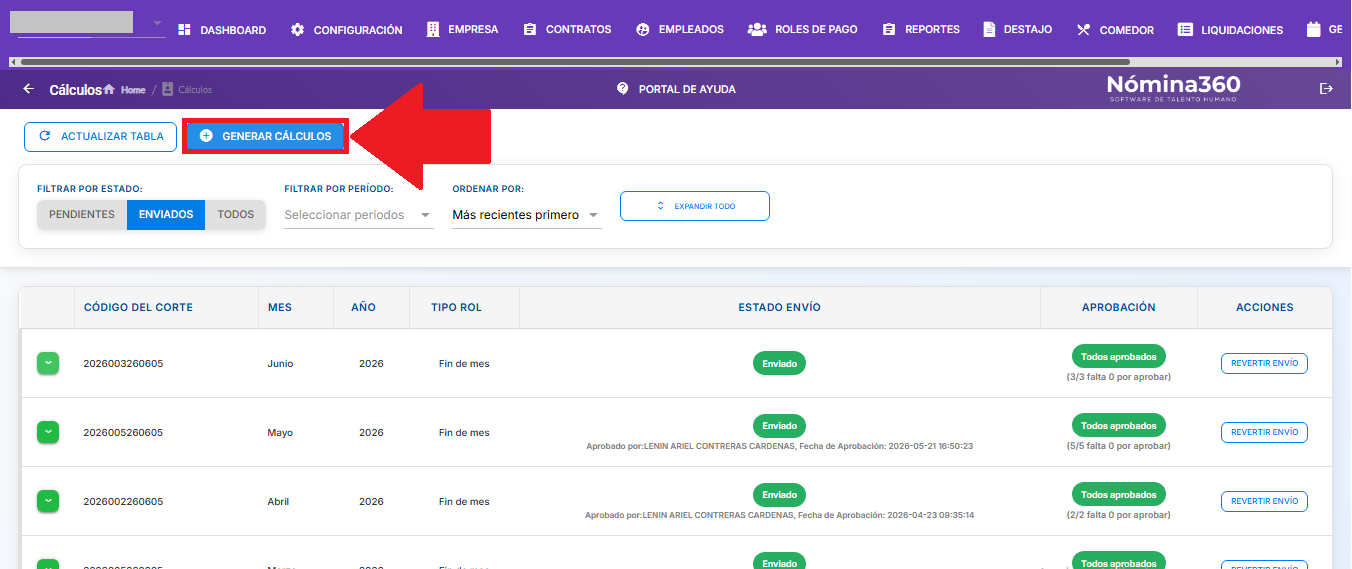Click the Liquidaciones list icon
This screenshot has width=1352, height=569.
pos(1185,30)
